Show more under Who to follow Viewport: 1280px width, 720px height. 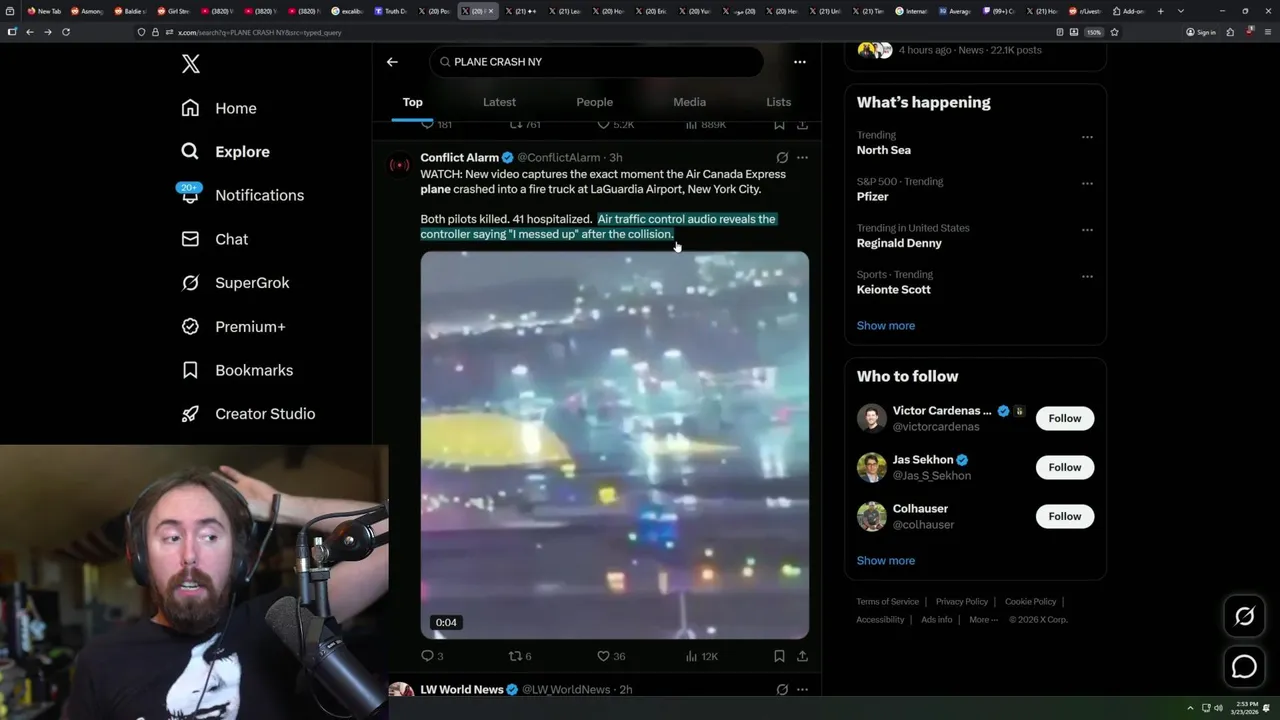tap(885, 561)
